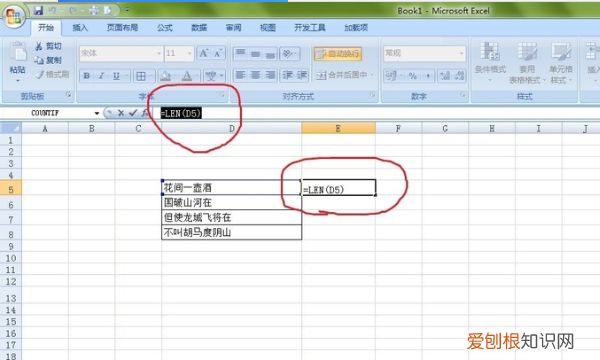Switch to the 视图 tab
This screenshot has height=360, width=600.
pyautogui.click(x=267, y=28)
